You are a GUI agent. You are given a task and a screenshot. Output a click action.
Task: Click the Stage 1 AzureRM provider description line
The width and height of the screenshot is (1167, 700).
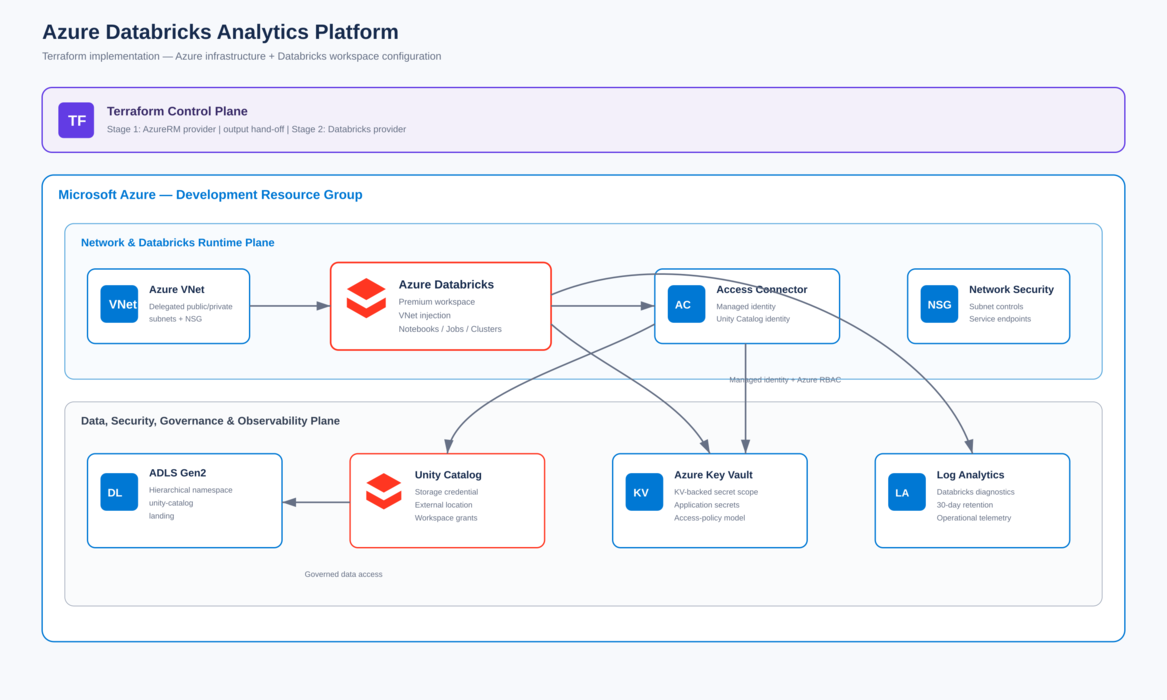(256, 129)
